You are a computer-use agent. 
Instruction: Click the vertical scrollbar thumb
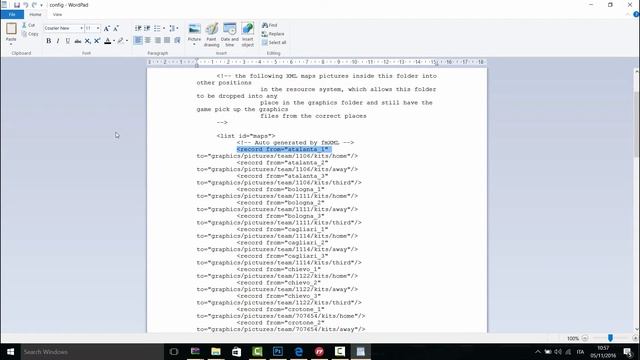(636, 124)
